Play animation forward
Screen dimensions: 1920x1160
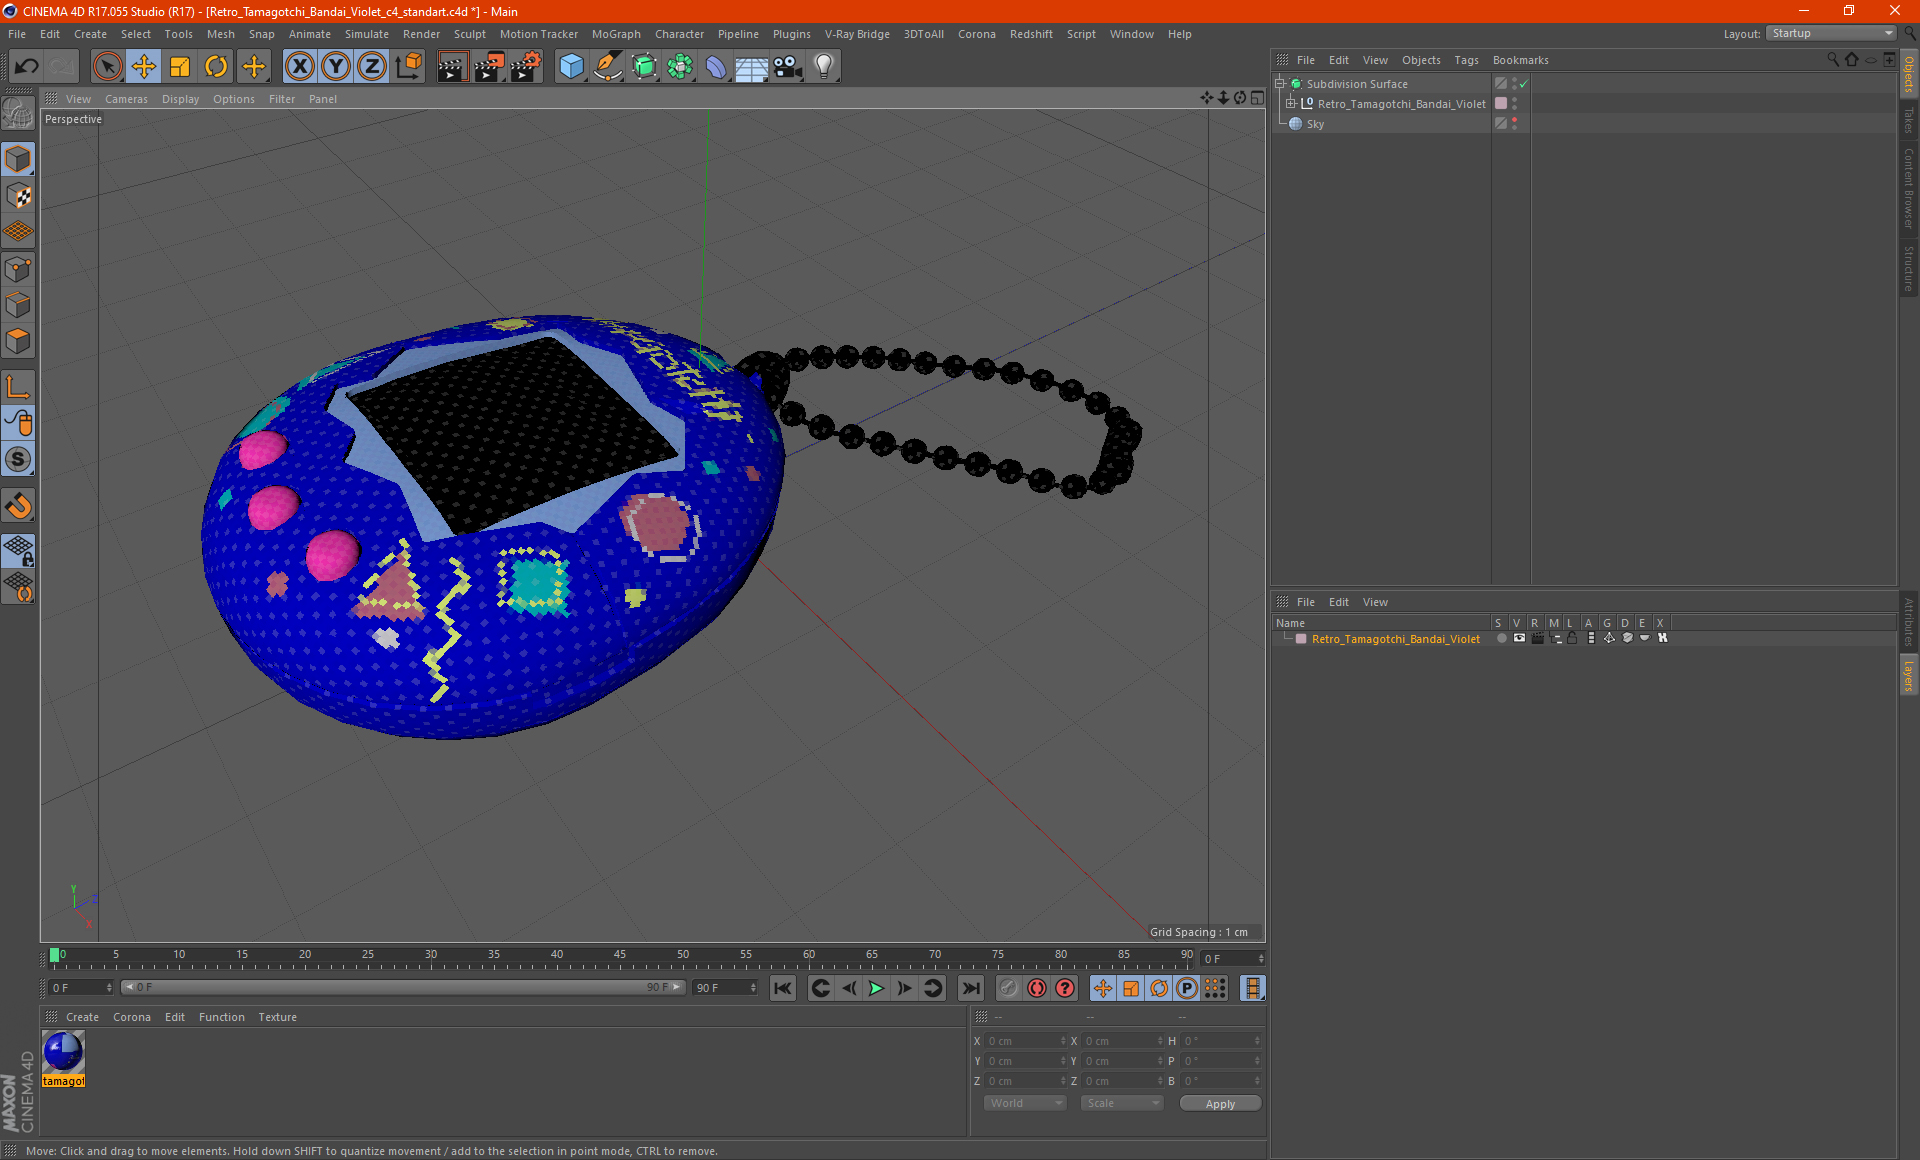(876, 988)
